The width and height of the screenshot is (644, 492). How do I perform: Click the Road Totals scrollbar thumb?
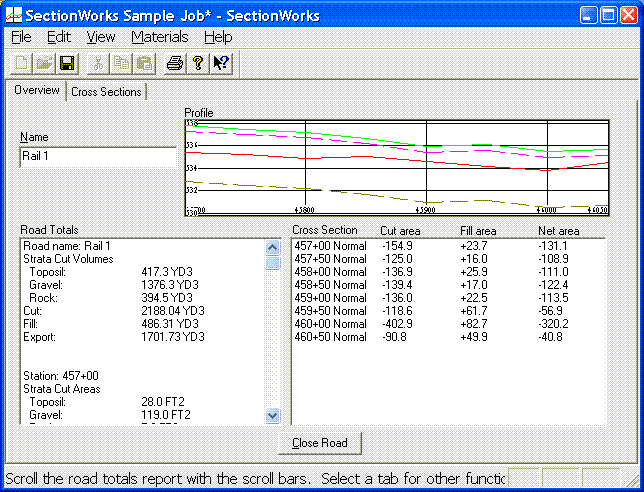coord(273,262)
